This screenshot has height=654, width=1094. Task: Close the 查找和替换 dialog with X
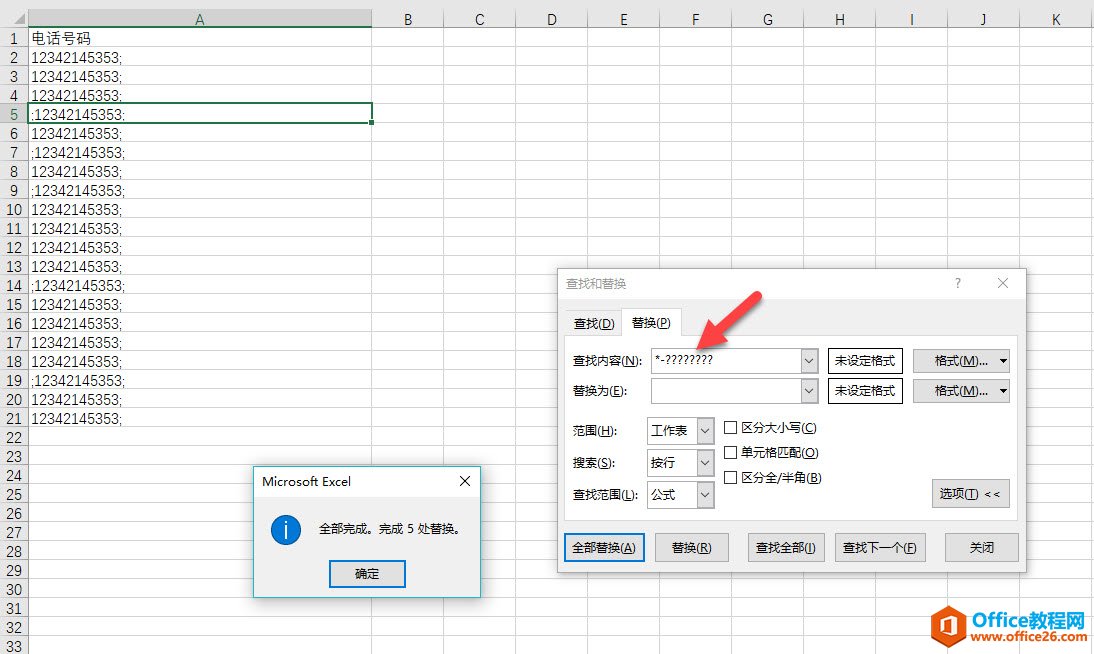click(x=1003, y=284)
